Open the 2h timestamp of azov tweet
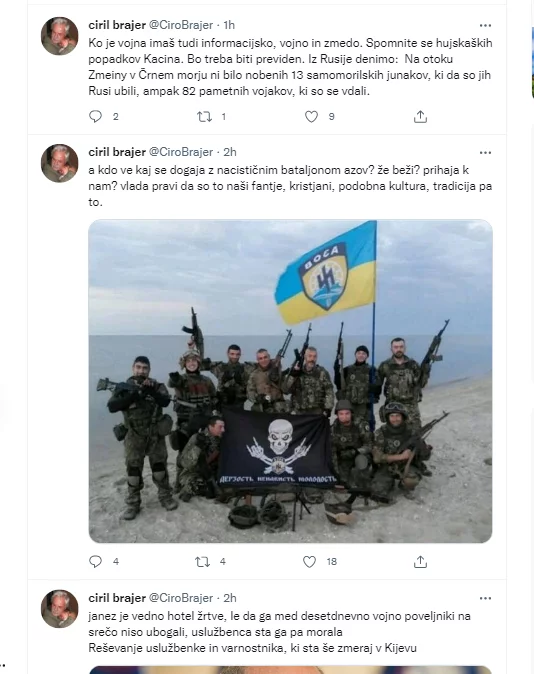Image resolution: width=534 pixels, height=674 pixels. (230, 152)
